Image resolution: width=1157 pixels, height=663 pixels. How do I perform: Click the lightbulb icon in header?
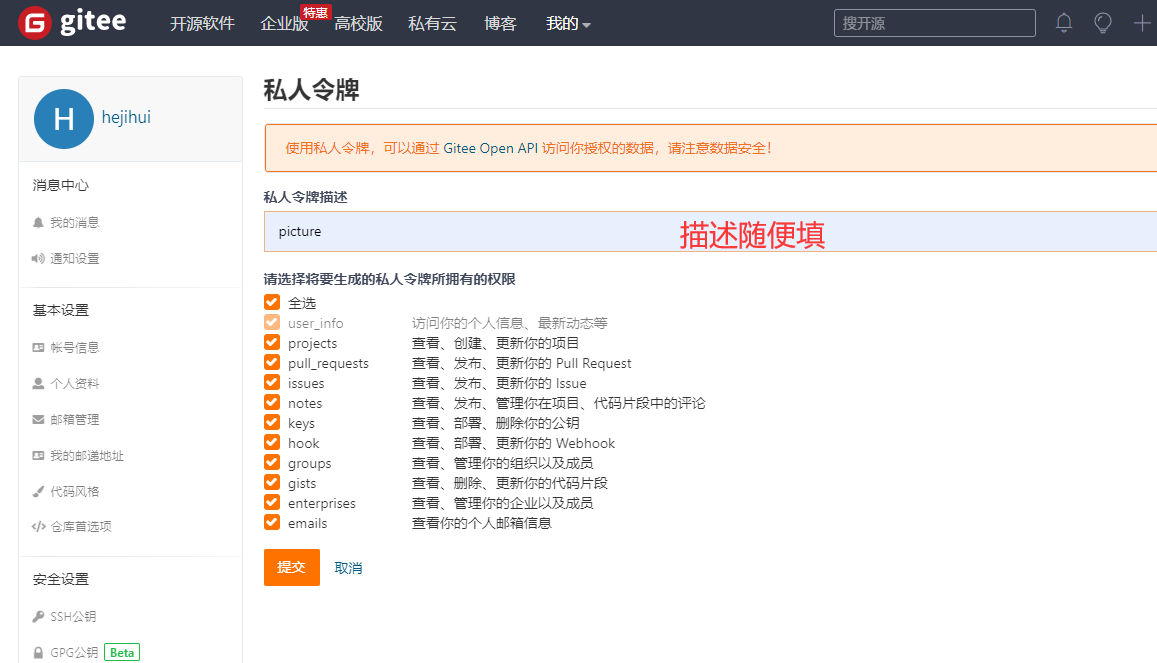1103,23
